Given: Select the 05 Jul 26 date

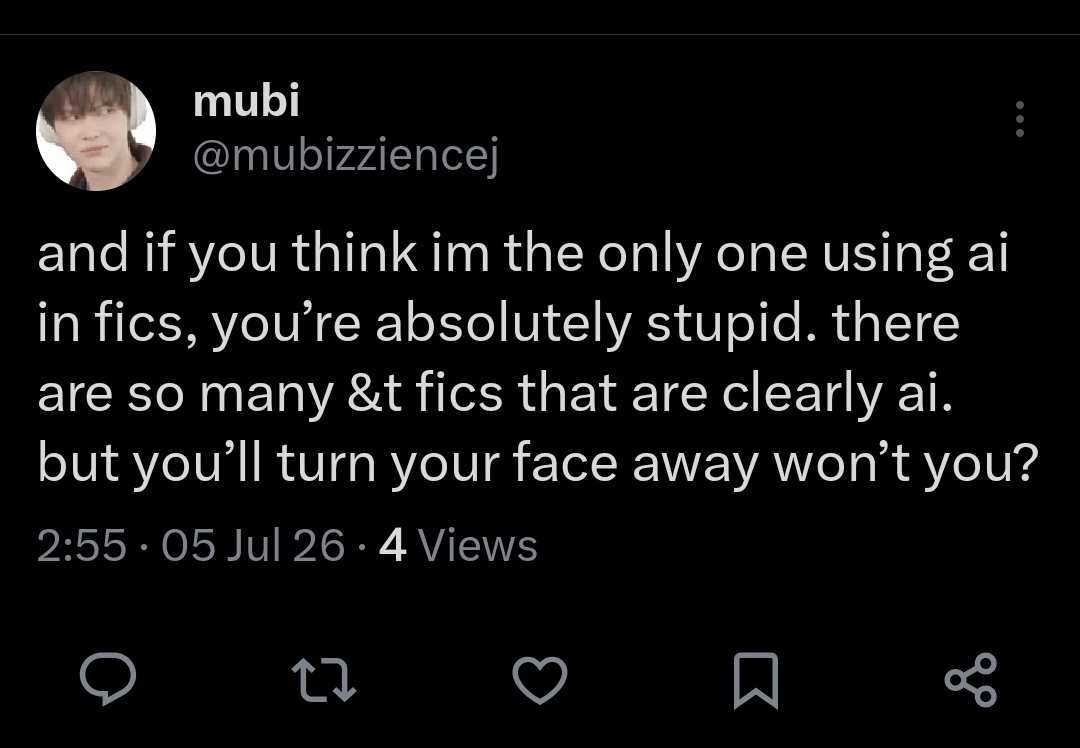Looking at the screenshot, I should click(253, 546).
